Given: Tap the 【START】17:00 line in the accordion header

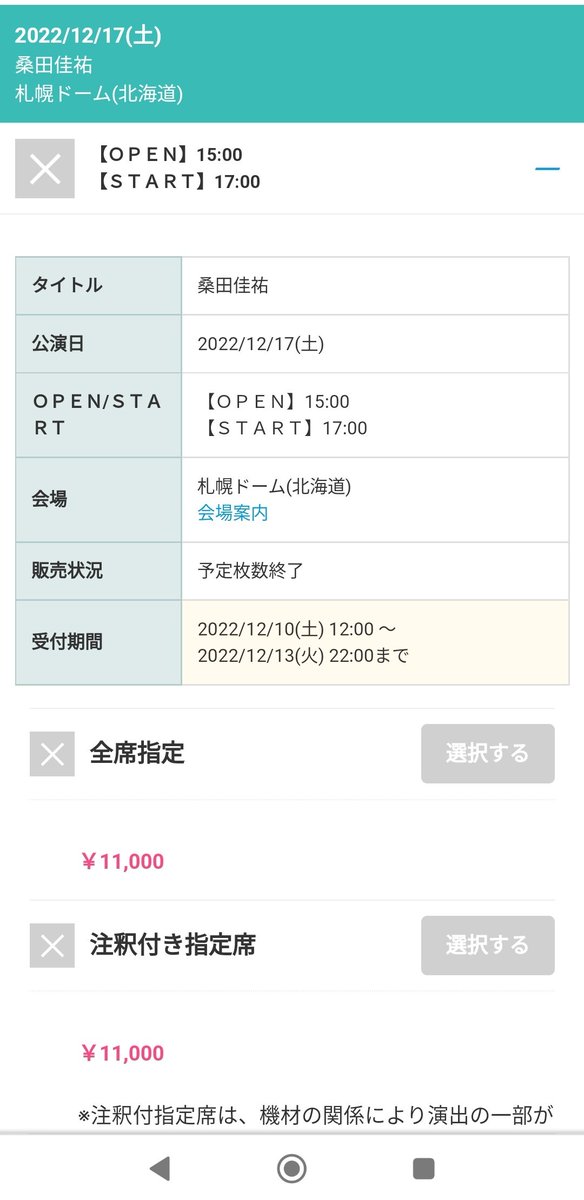Looking at the screenshot, I should [x=178, y=182].
